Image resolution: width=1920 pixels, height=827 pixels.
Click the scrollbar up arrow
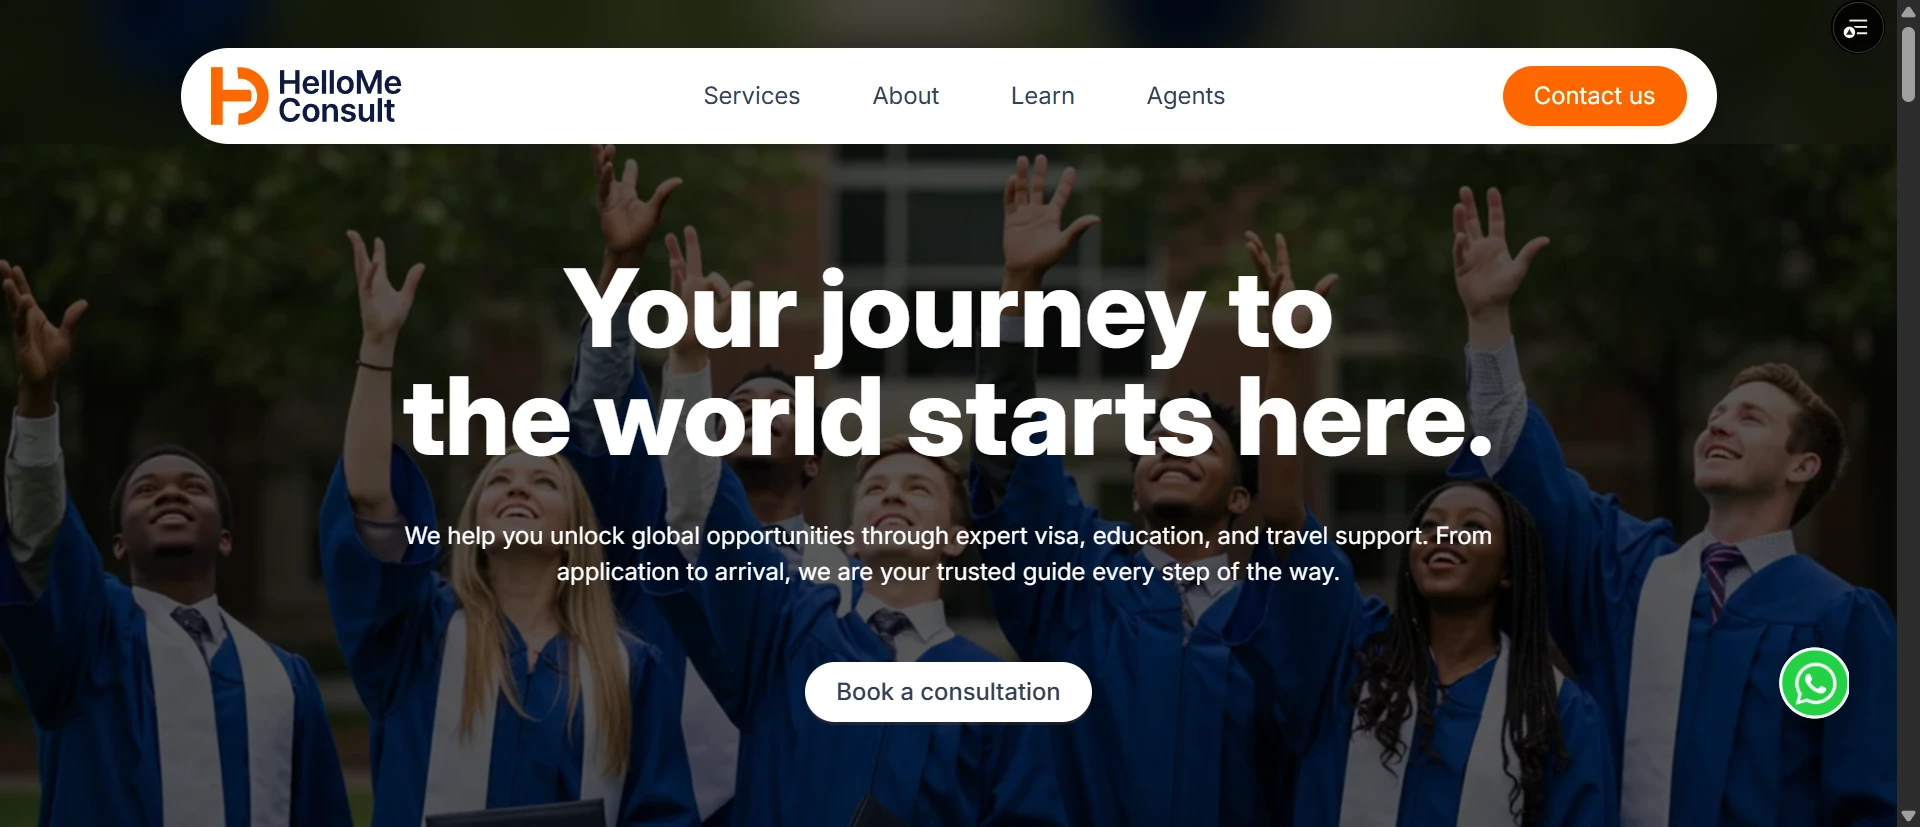[x=1908, y=11]
